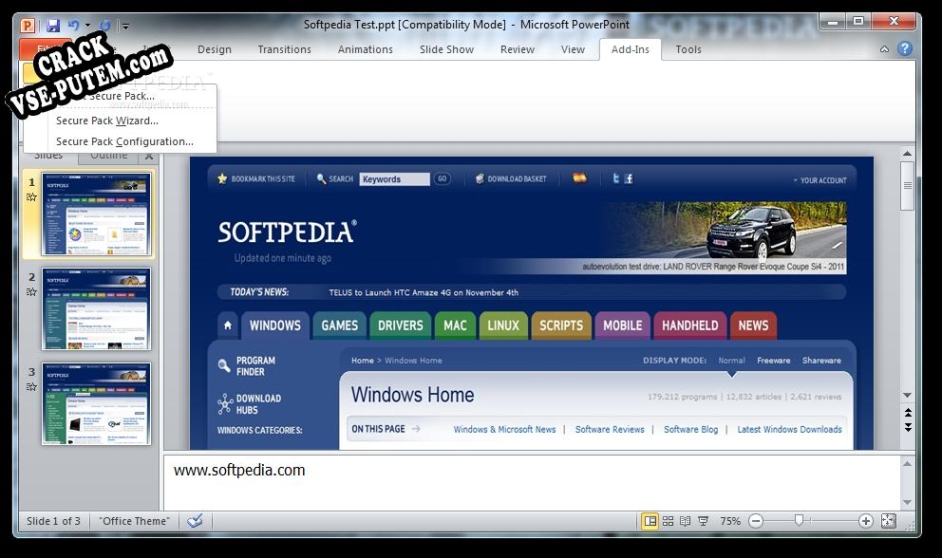Go to the Slide Show ribbon tab
Image resolution: width=942 pixels, height=558 pixels.
click(446, 49)
